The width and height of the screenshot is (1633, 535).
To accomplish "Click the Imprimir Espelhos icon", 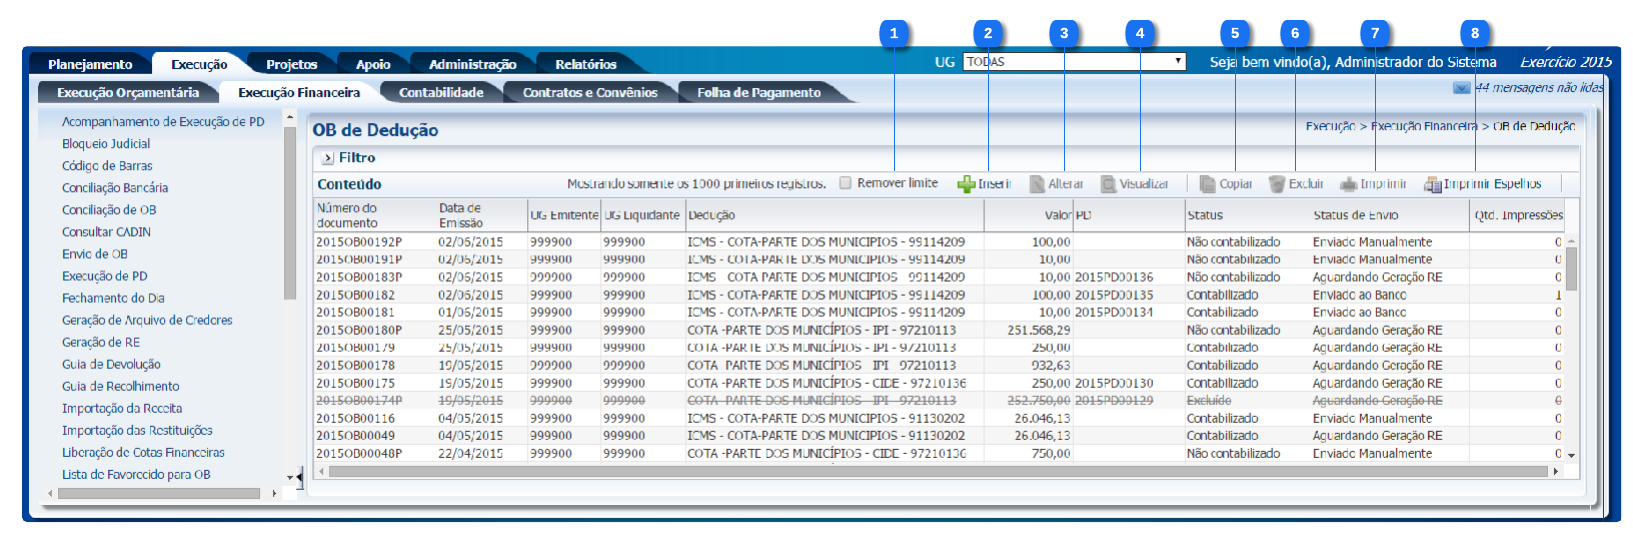I will pyautogui.click(x=1432, y=184).
